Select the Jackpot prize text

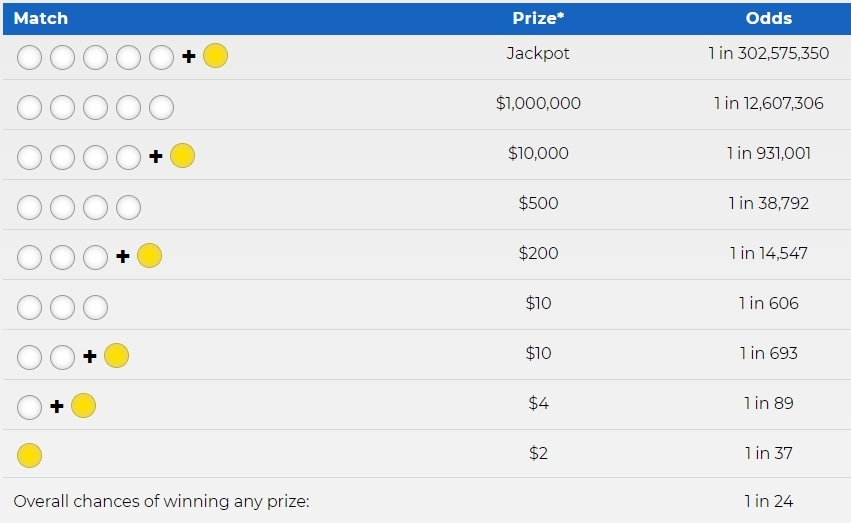pyautogui.click(x=538, y=53)
